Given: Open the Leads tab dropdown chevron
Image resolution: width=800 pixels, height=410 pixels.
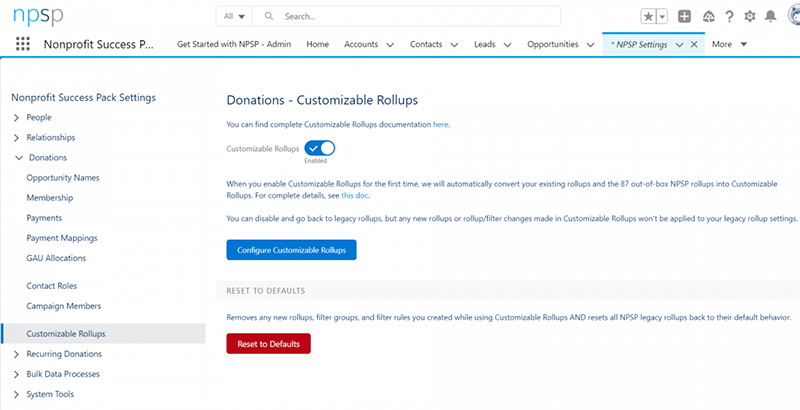Looking at the screenshot, I should click(x=507, y=45).
